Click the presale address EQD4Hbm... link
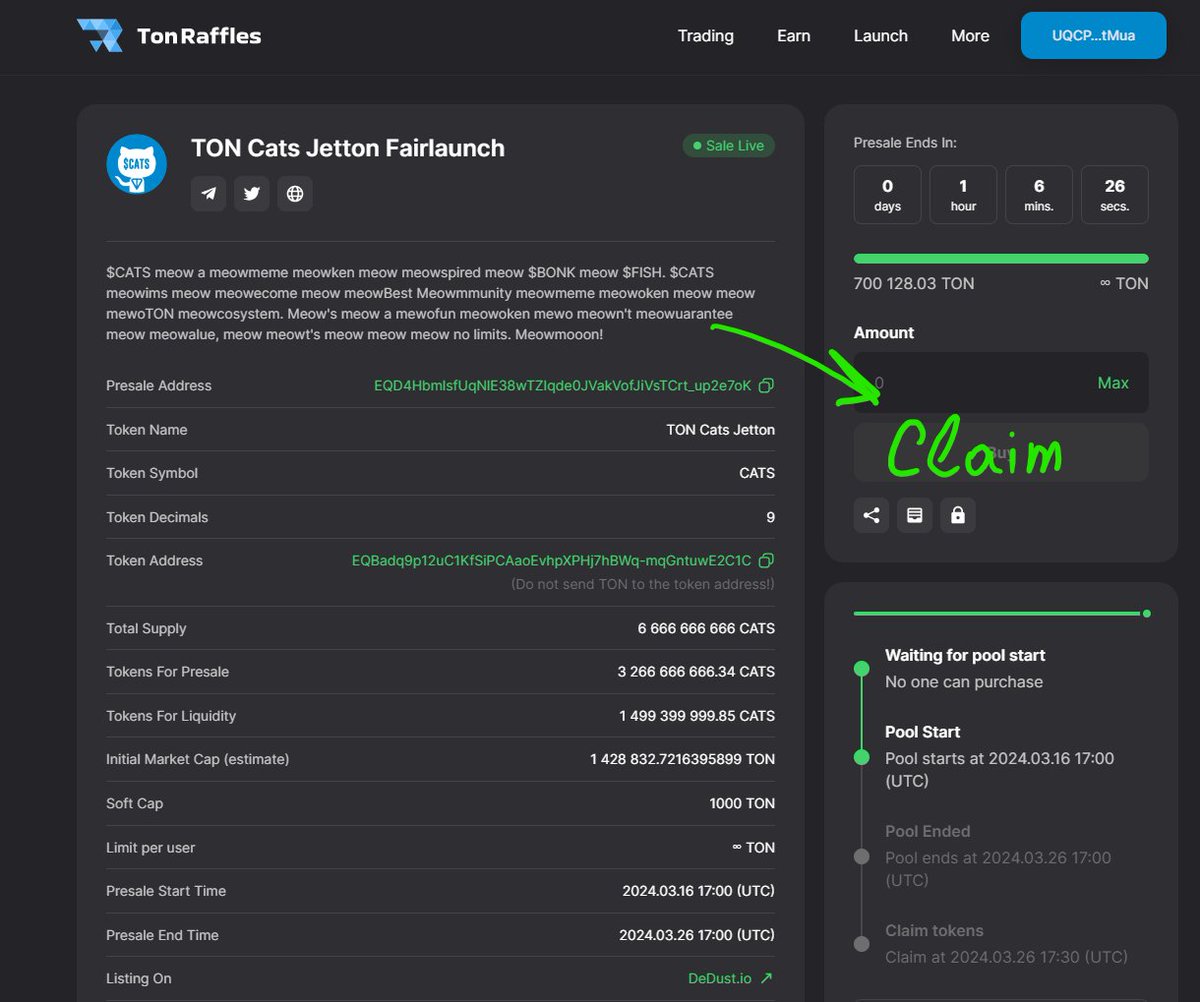The height and width of the screenshot is (1002, 1200). 562,386
